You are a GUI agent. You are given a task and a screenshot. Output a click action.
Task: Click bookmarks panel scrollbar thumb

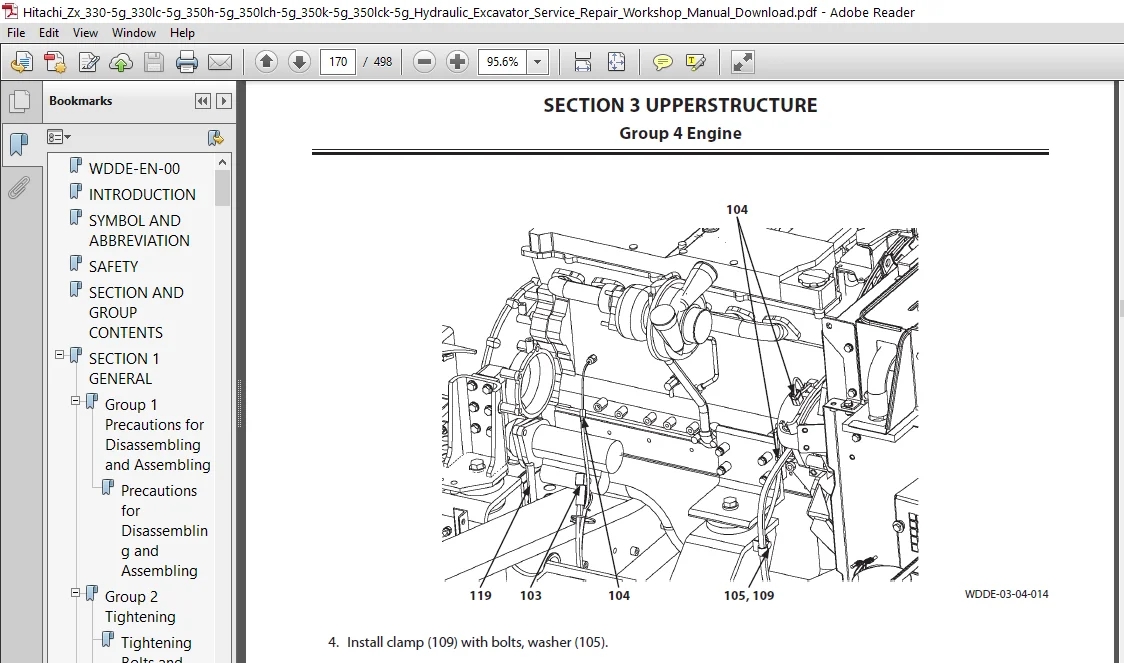click(x=222, y=188)
